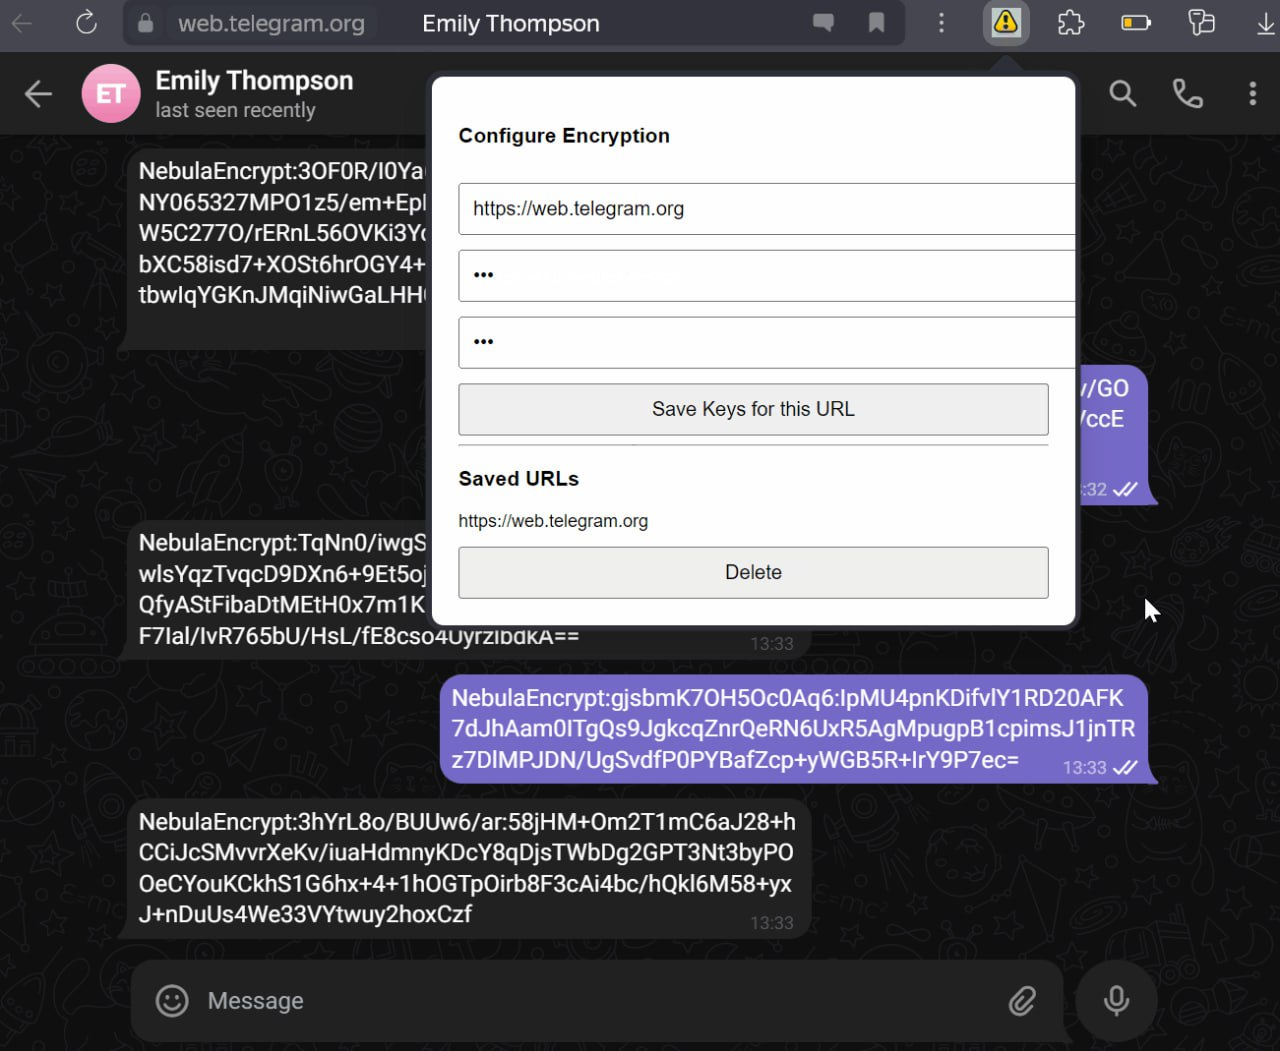Screen dimensions: 1280x1051
Task: Click the Configure Encryption heading
Action: tap(564, 136)
